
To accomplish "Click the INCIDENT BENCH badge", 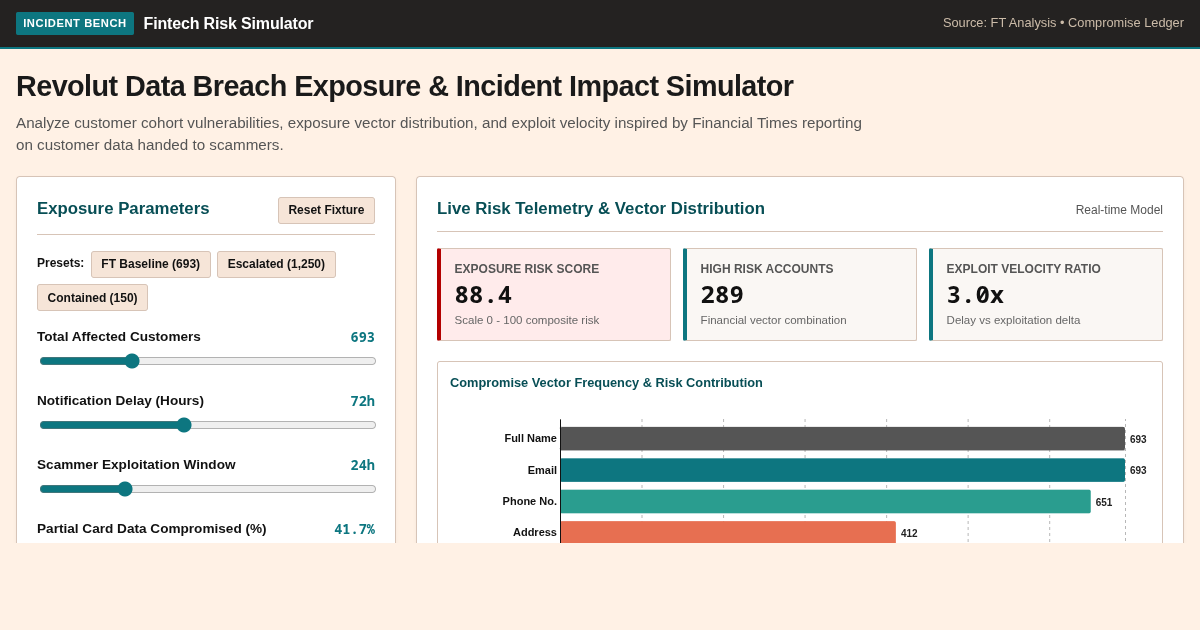I will 75,23.
